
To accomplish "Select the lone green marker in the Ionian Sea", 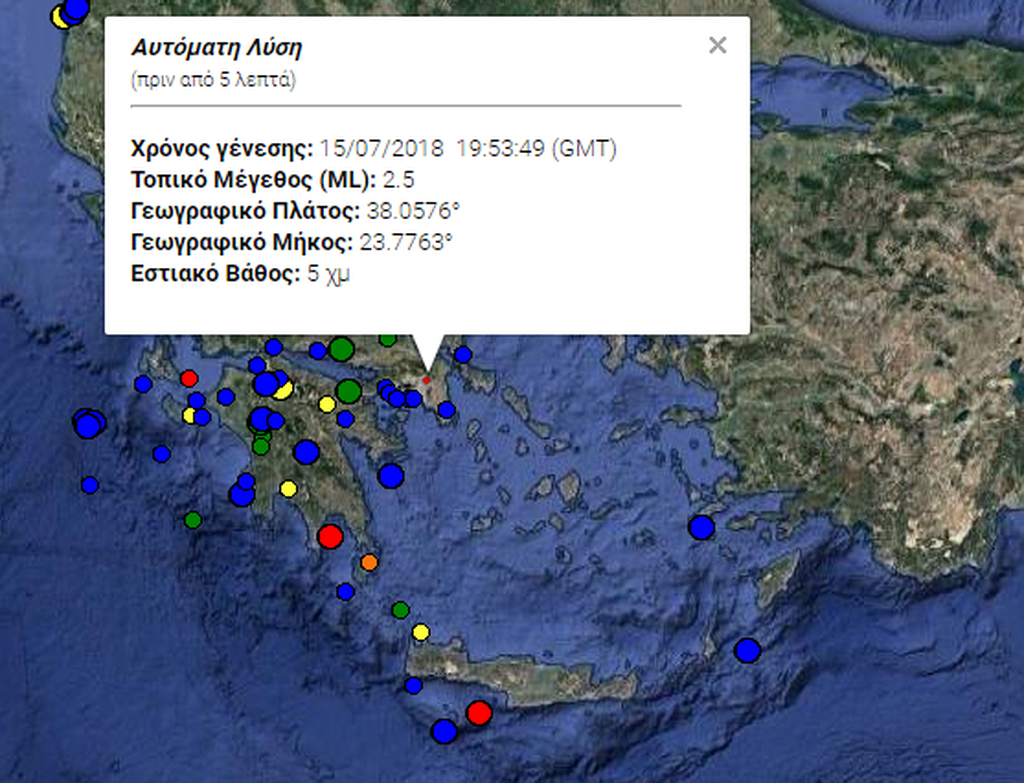I will pyautogui.click(x=193, y=519).
